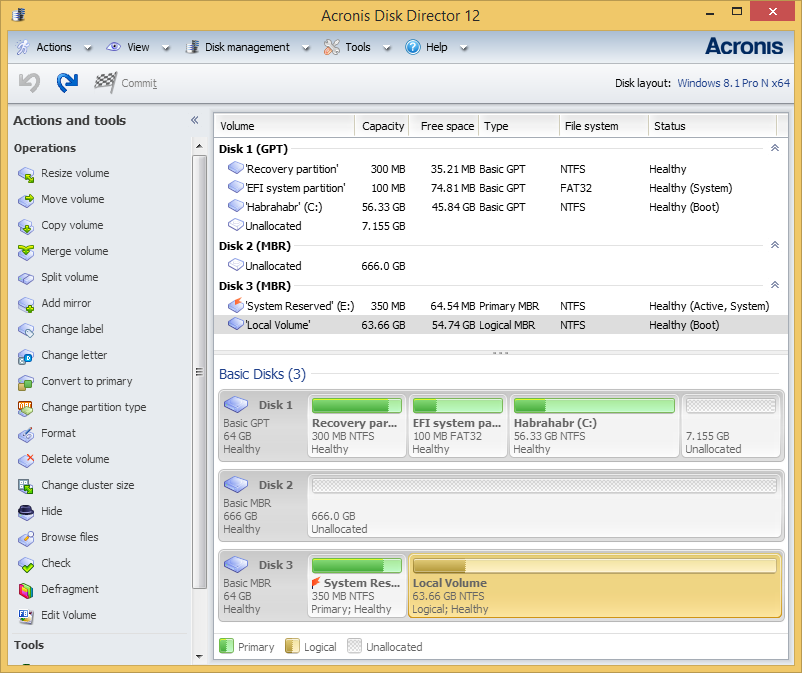Click the Defragment icon
The image size is (802, 673).
[26, 590]
